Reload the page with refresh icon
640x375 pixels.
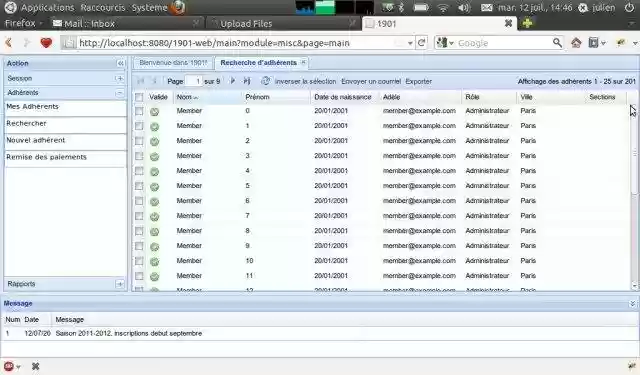coord(422,42)
